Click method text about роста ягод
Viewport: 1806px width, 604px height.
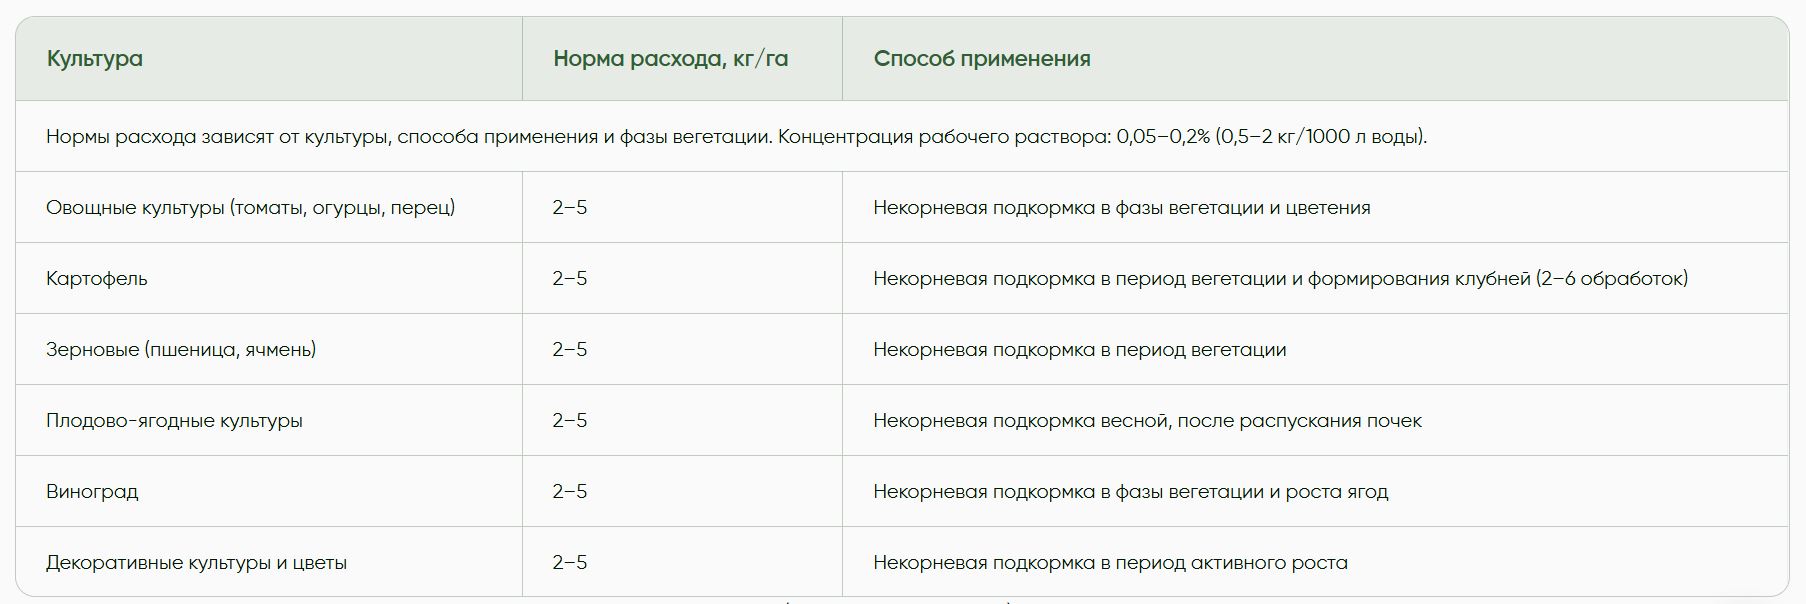(1131, 492)
